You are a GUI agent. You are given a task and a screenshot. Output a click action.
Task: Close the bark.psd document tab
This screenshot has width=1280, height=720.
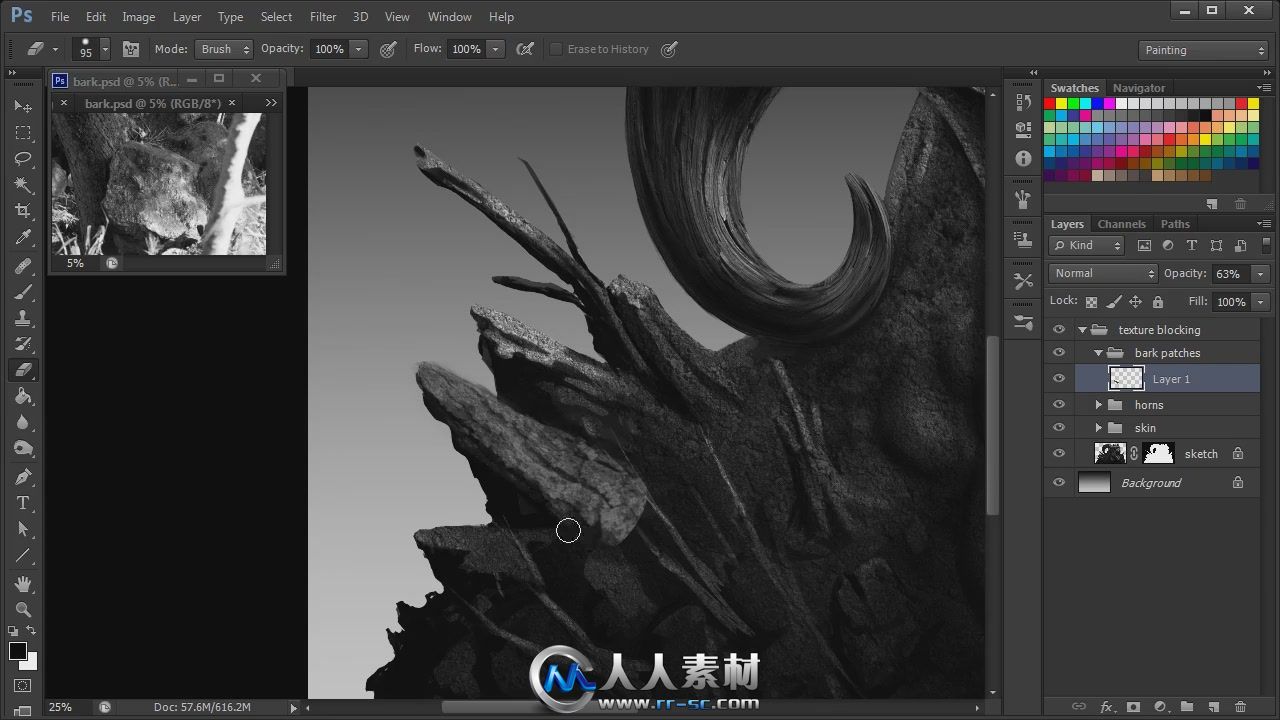coord(232,103)
